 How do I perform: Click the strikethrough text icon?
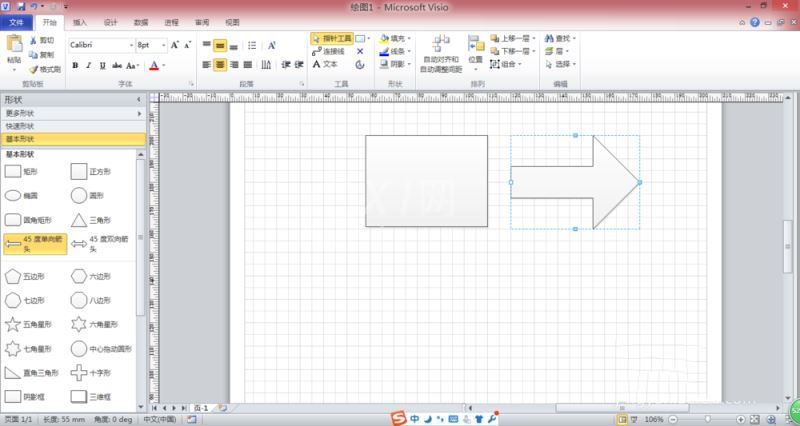(117, 65)
